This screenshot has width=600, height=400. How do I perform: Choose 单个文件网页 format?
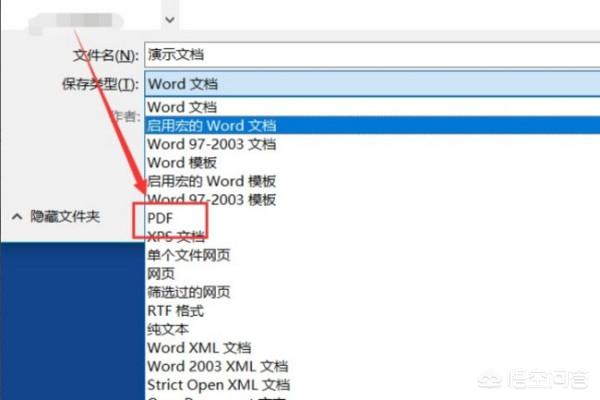pyautogui.click(x=189, y=255)
